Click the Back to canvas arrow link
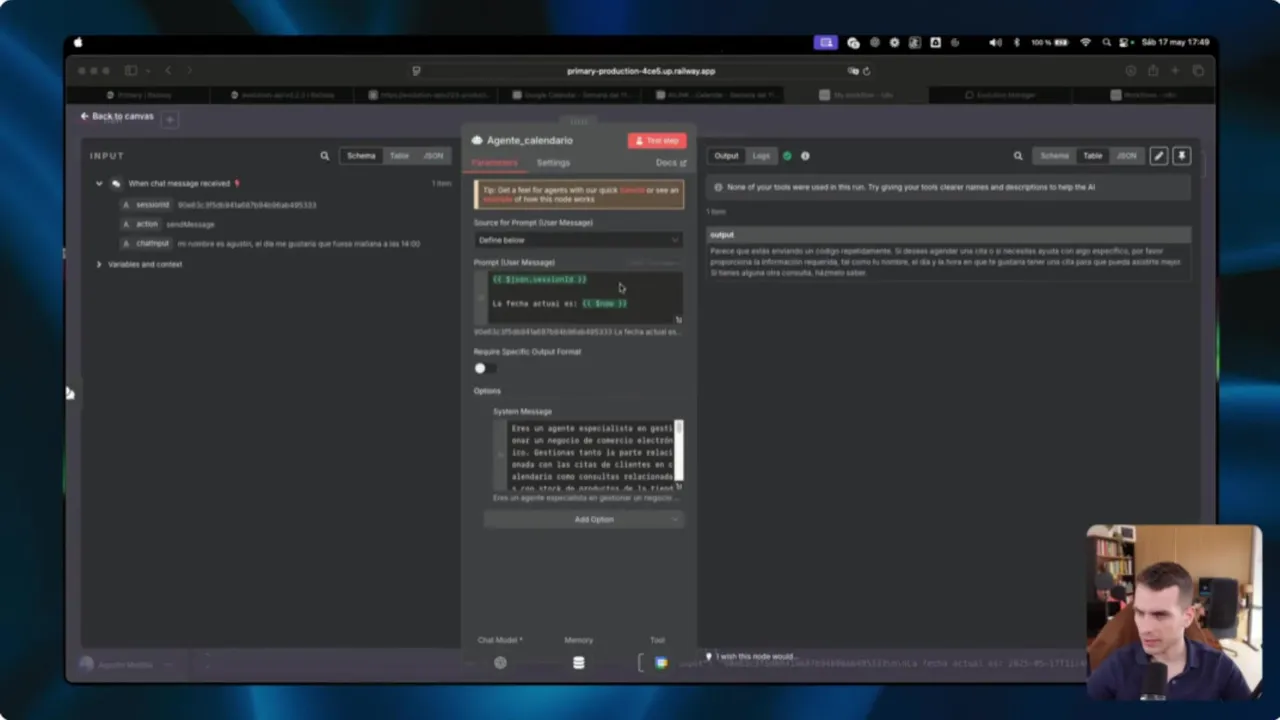The image size is (1280, 720). click(x=117, y=116)
